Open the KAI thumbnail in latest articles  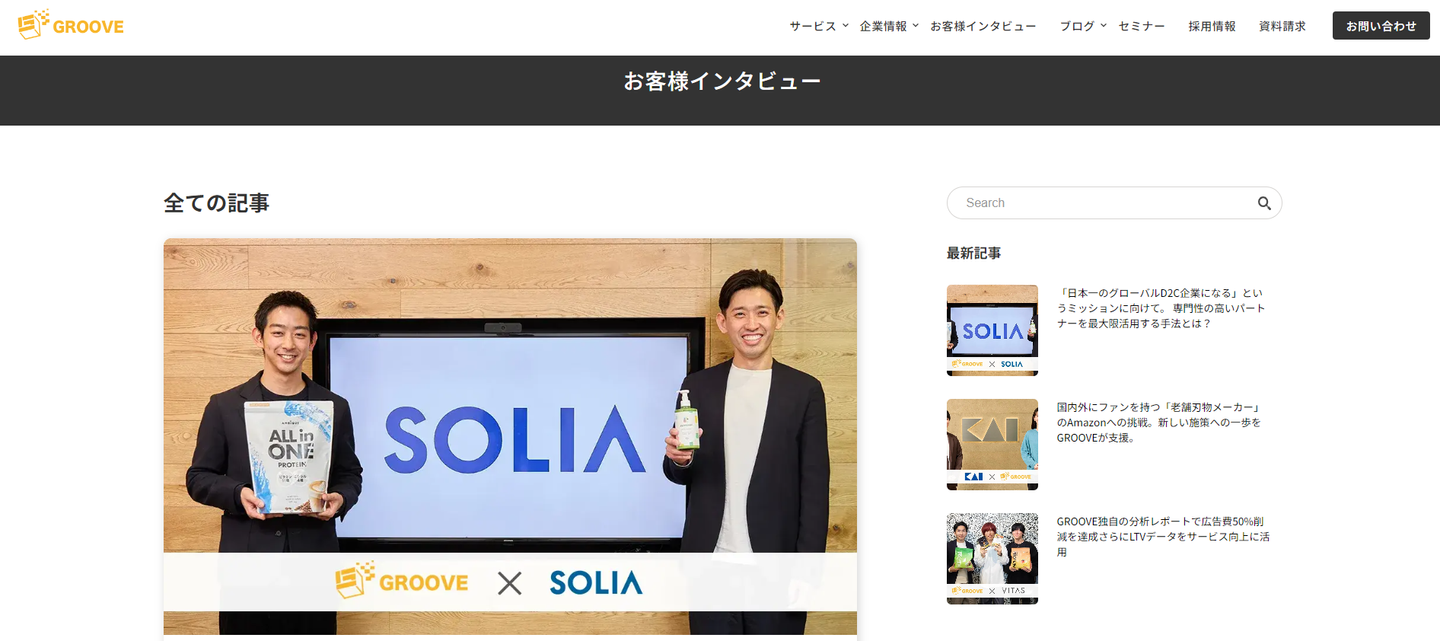pyautogui.click(x=992, y=444)
